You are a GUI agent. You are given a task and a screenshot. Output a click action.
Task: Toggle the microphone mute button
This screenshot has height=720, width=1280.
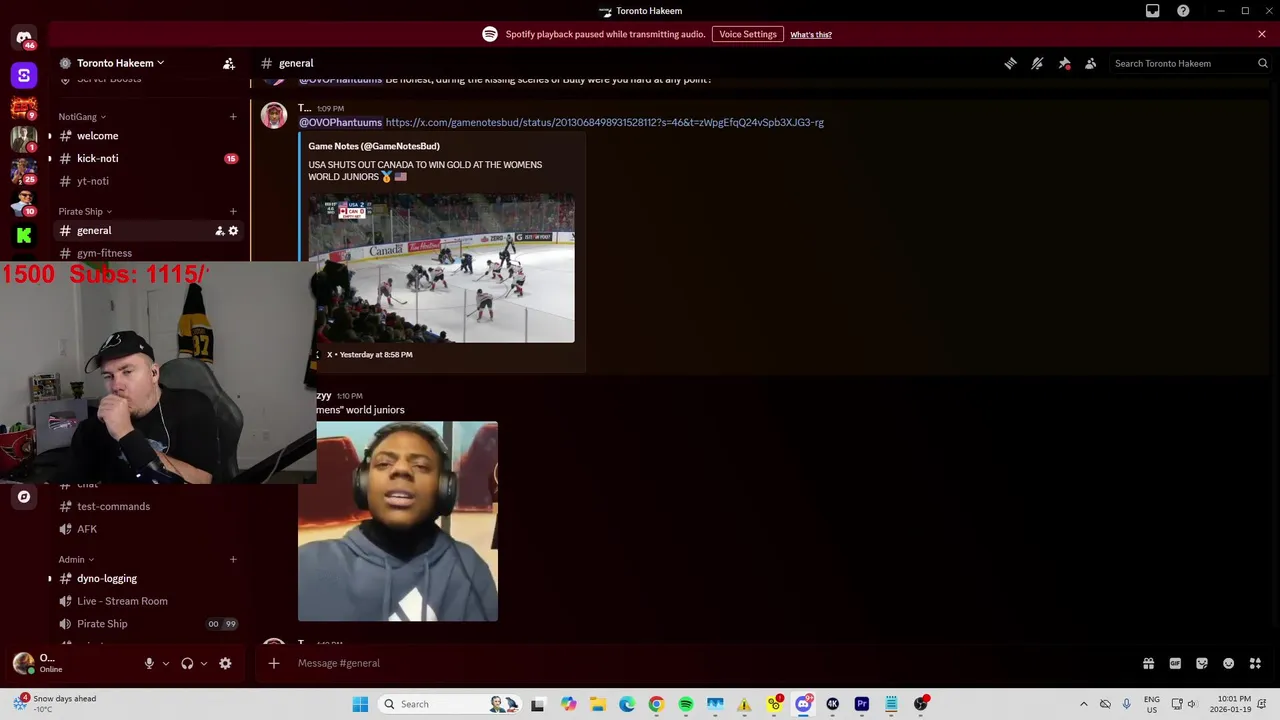pos(149,663)
